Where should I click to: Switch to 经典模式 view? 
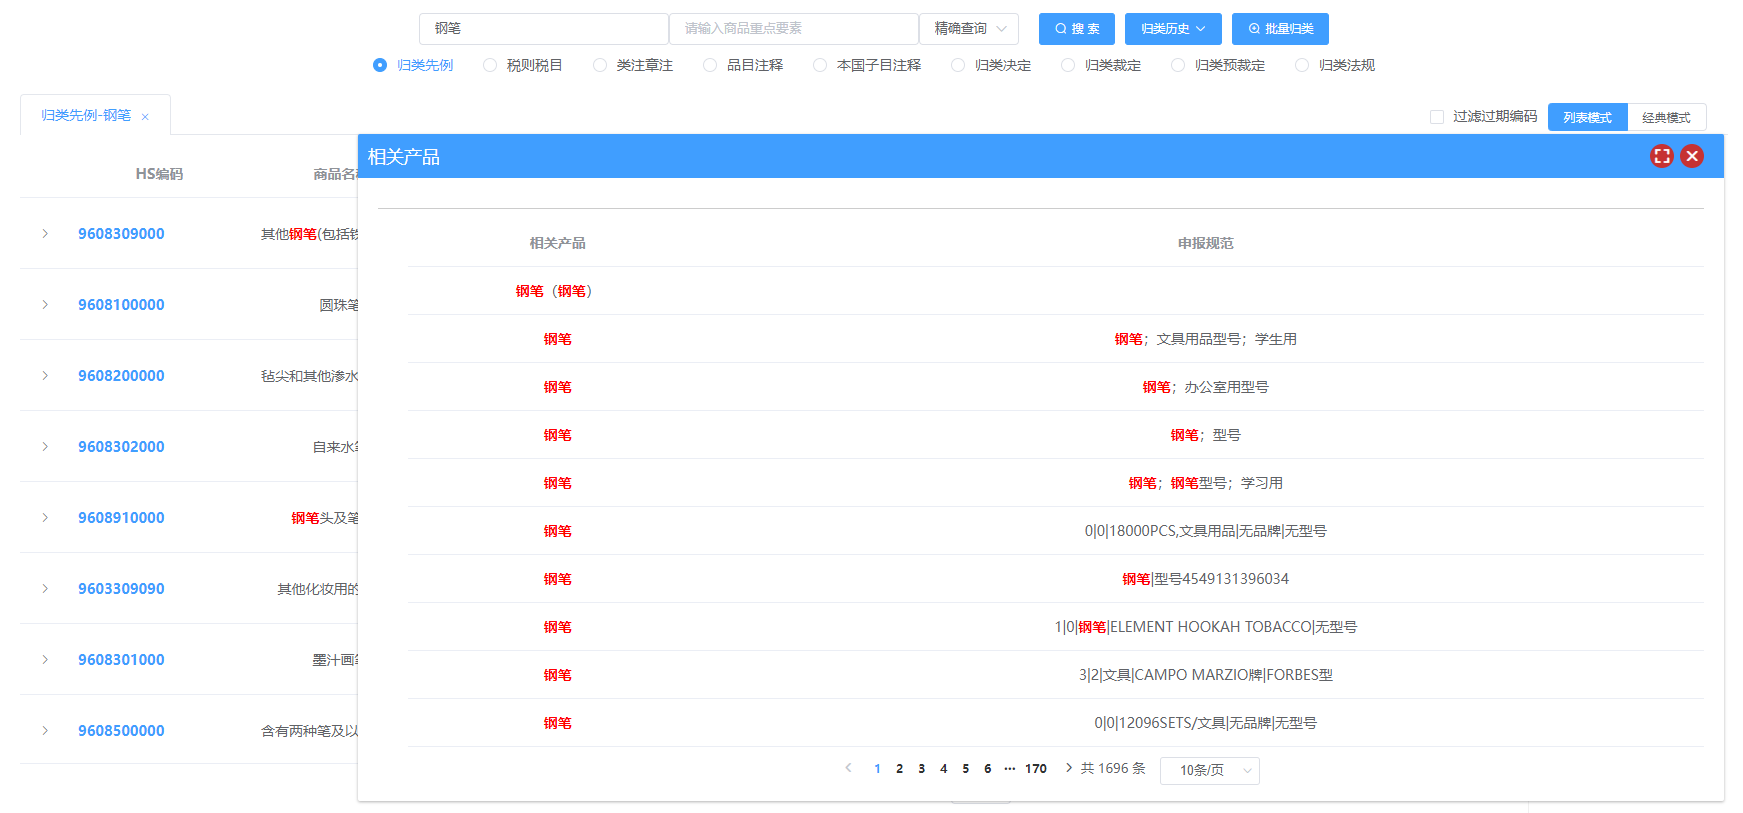[1667, 117]
